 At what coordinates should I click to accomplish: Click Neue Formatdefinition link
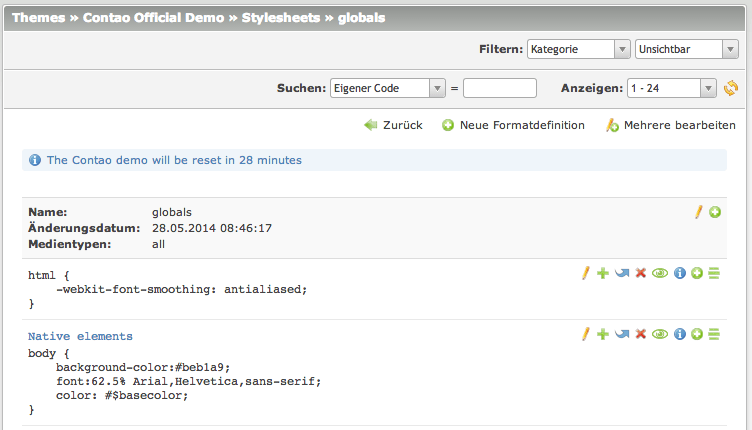coord(513,125)
